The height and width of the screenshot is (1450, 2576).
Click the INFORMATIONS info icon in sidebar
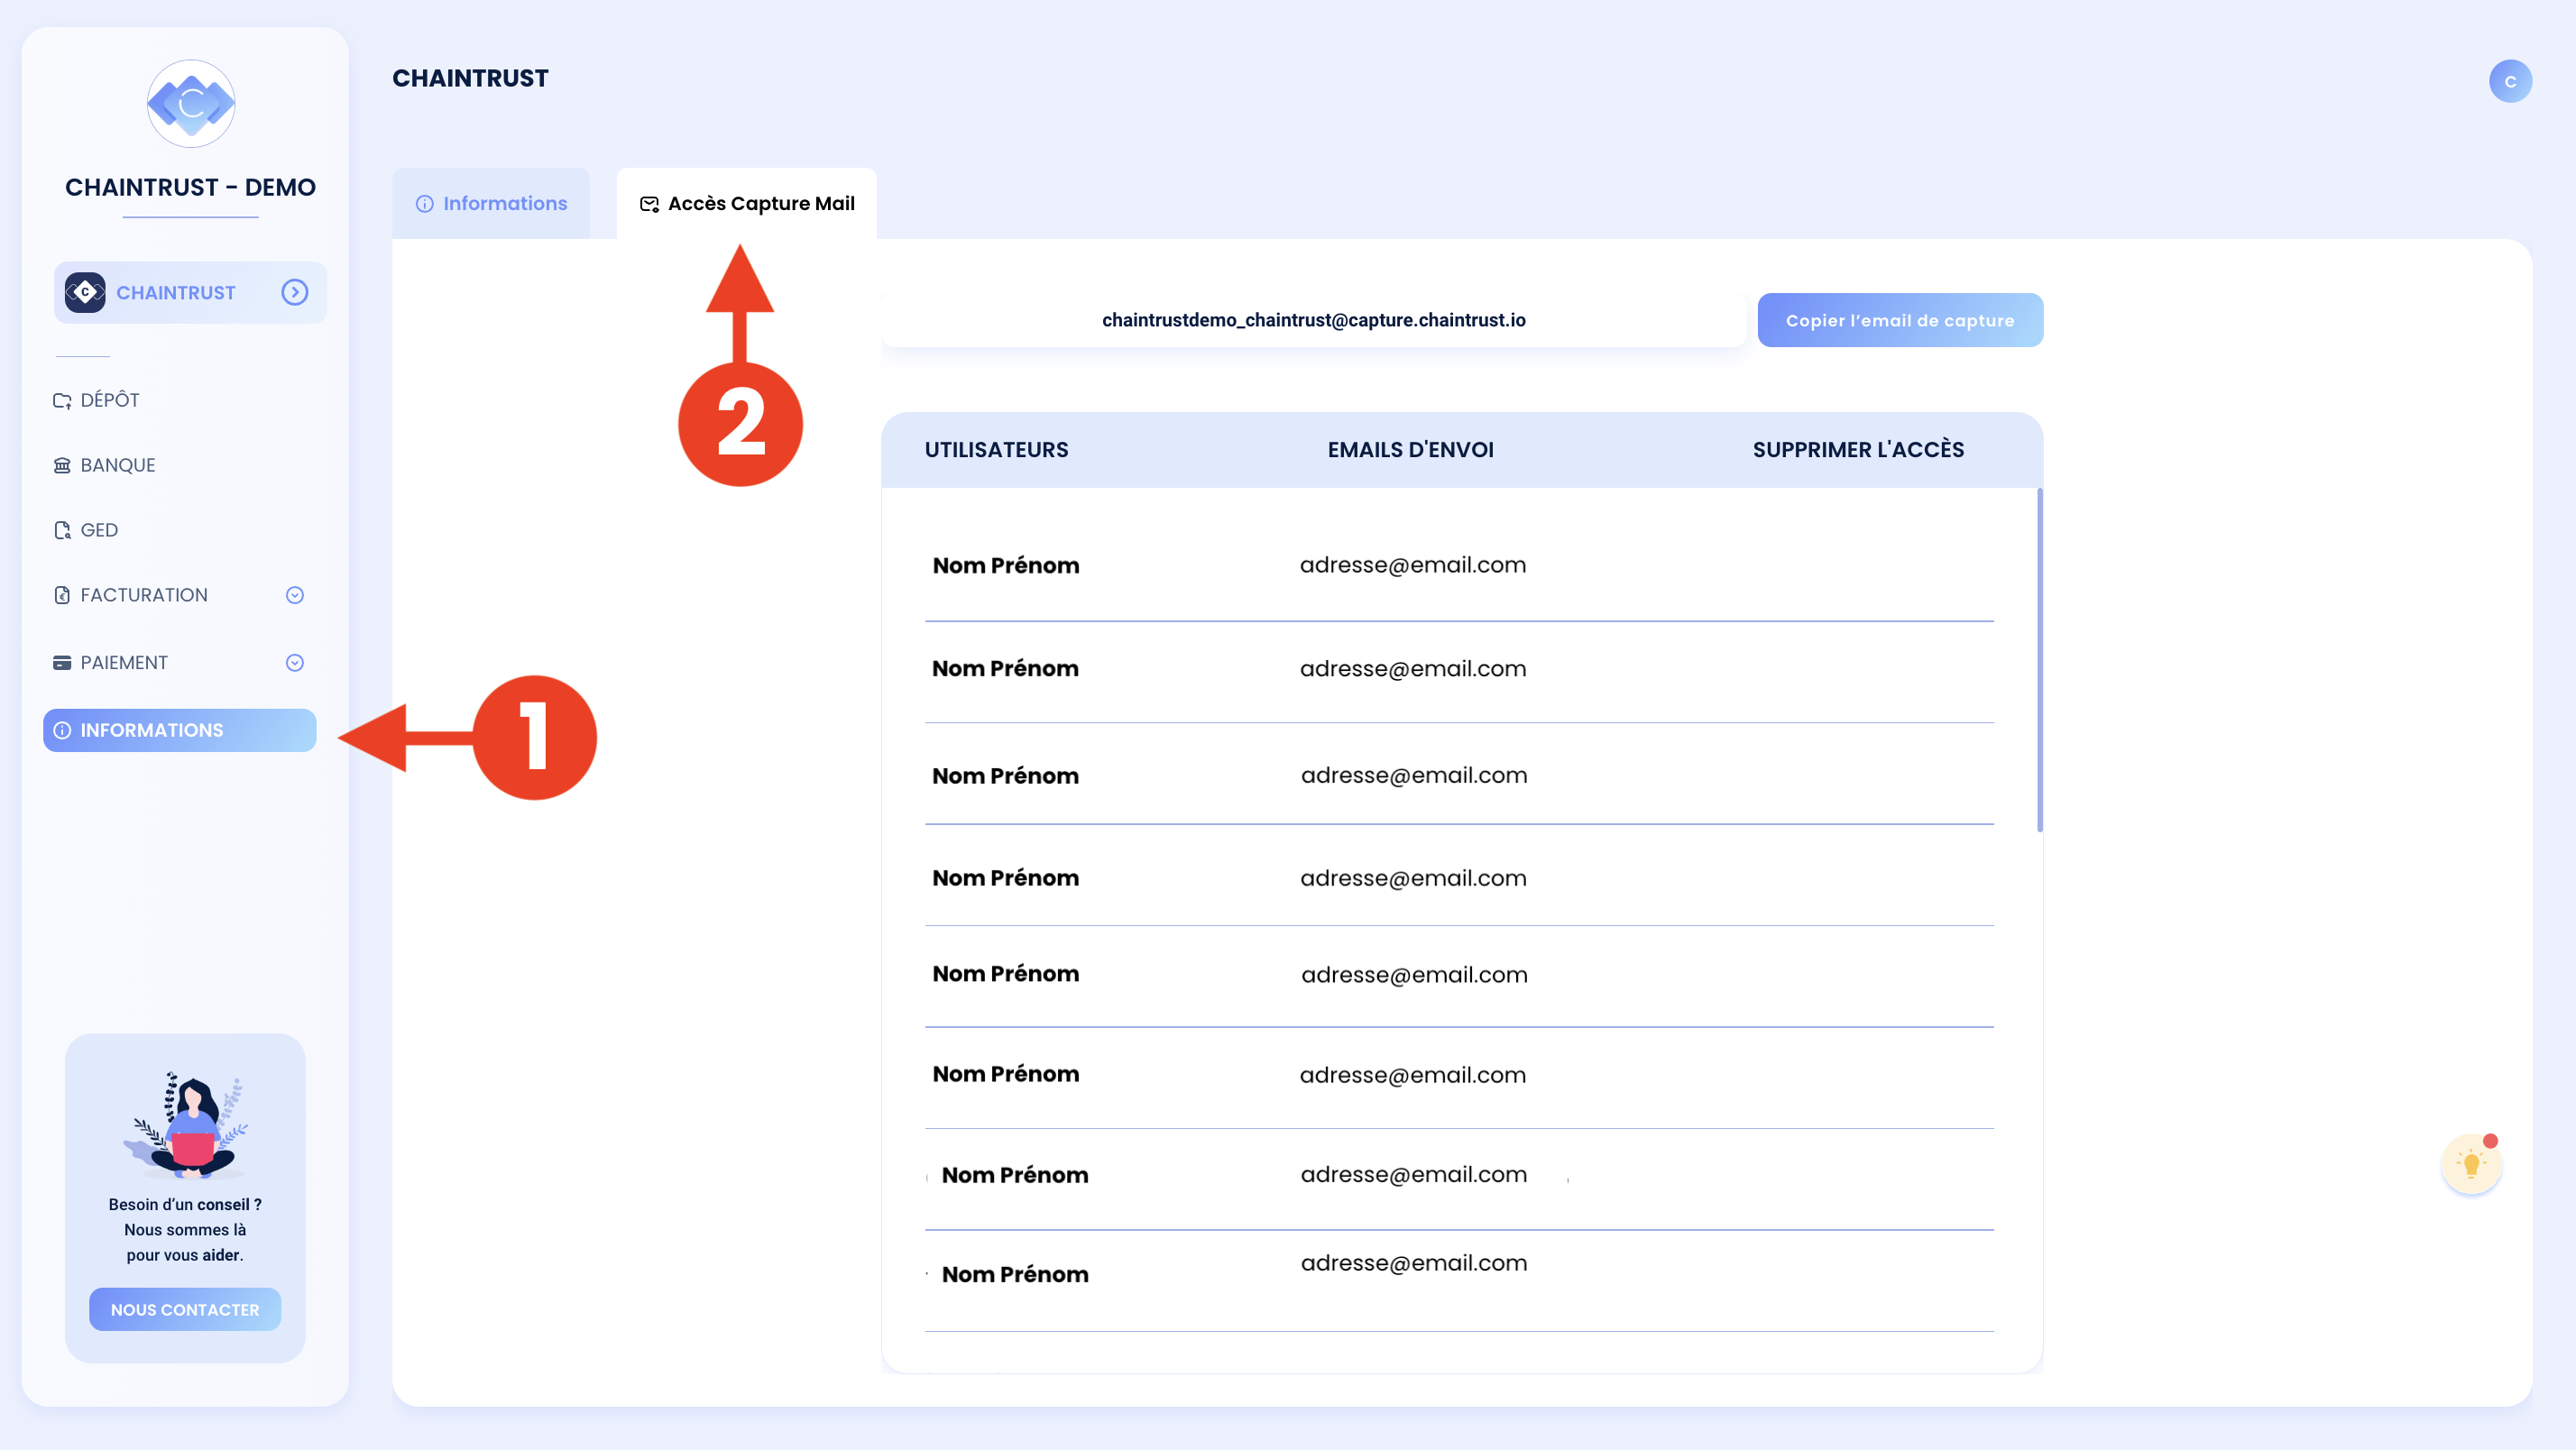pos(62,730)
